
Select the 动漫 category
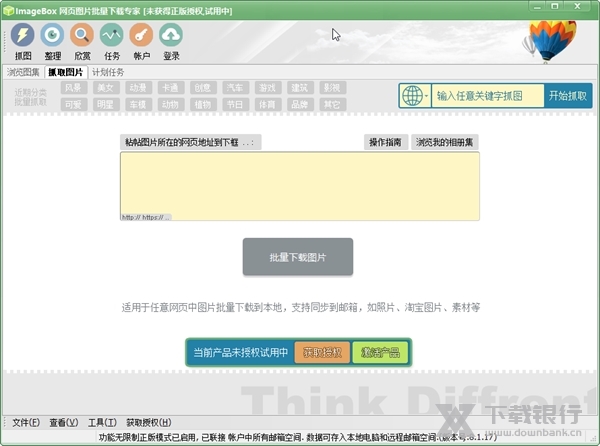coord(138,88)
